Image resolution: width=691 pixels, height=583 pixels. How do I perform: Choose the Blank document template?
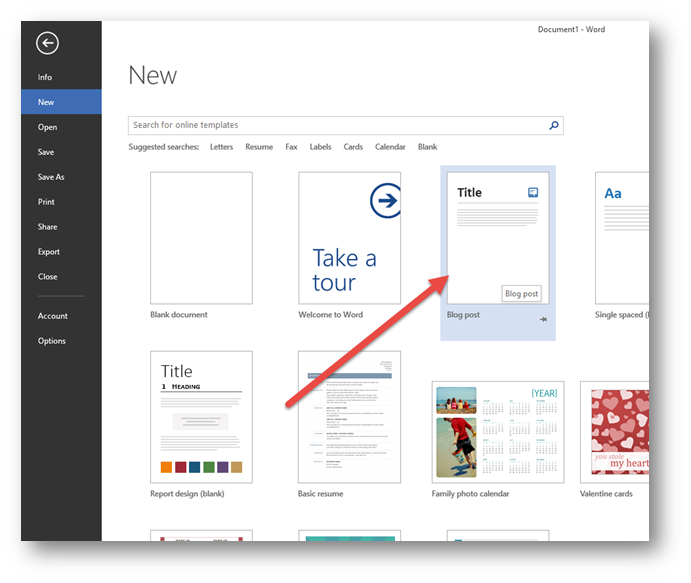tap(201, 238)
